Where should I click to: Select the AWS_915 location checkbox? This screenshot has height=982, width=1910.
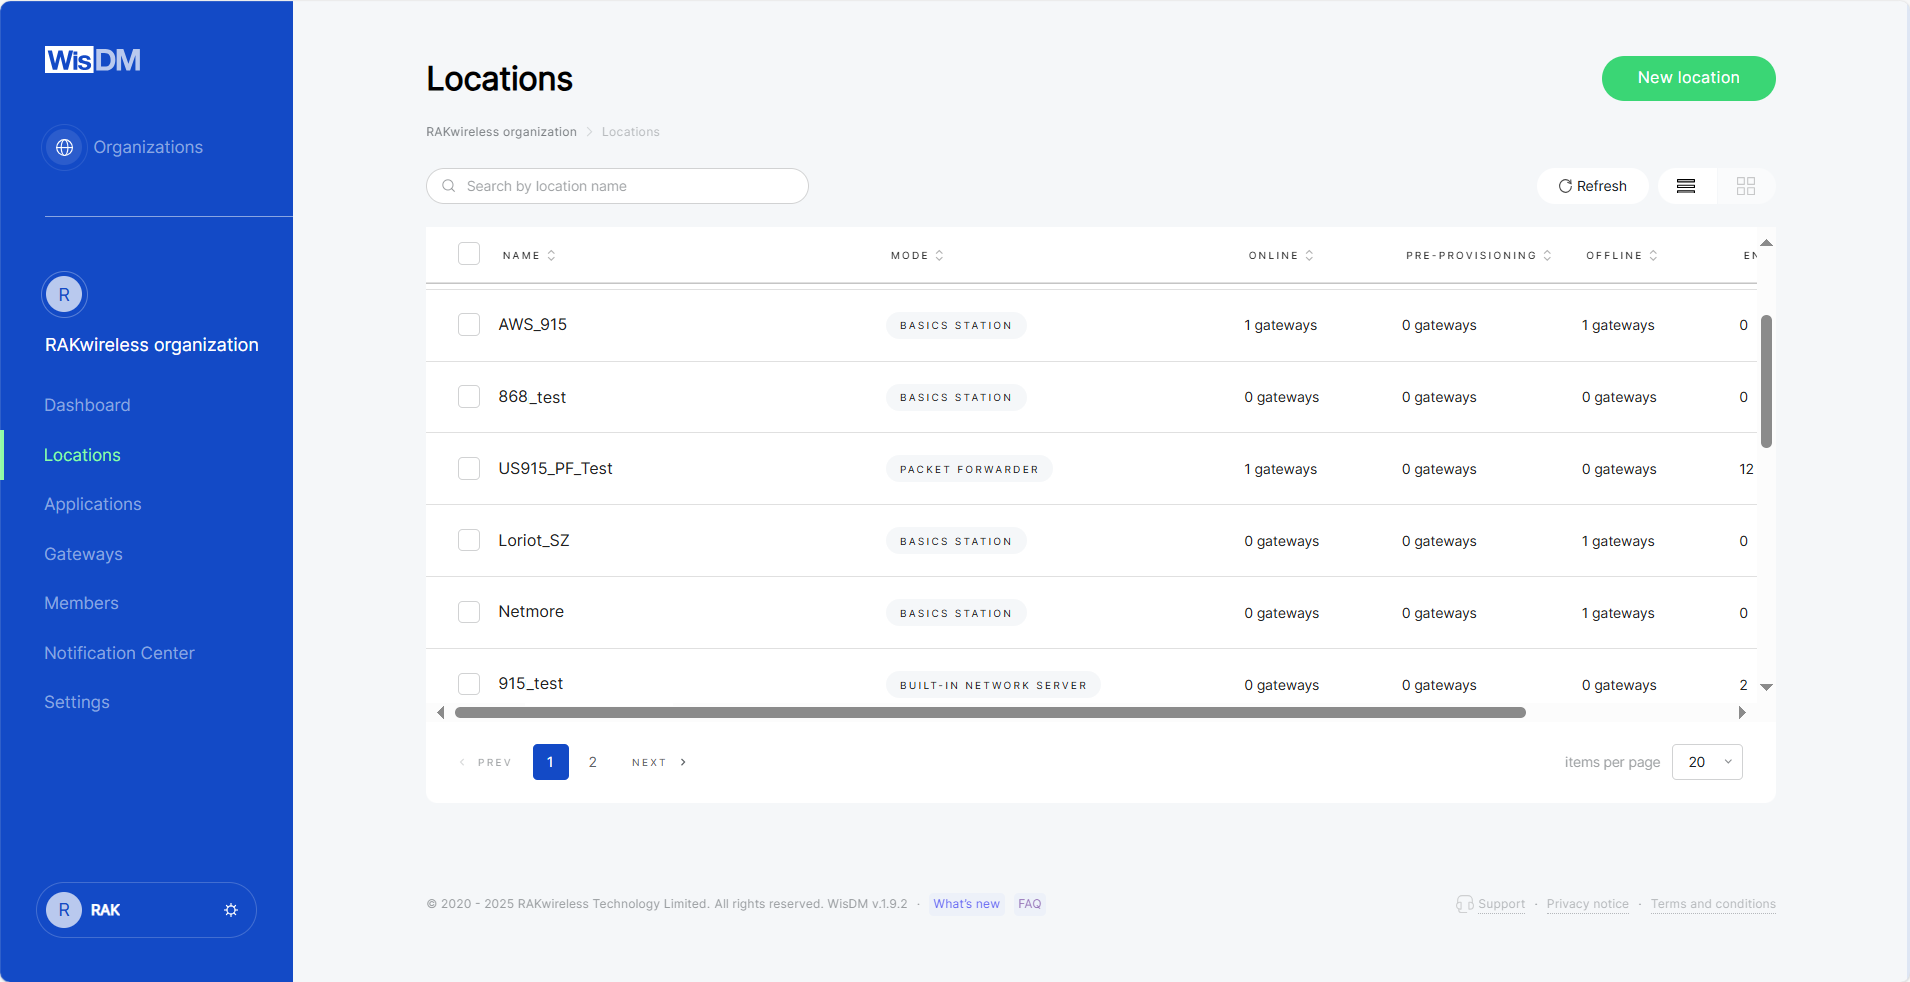coord(469,325)
